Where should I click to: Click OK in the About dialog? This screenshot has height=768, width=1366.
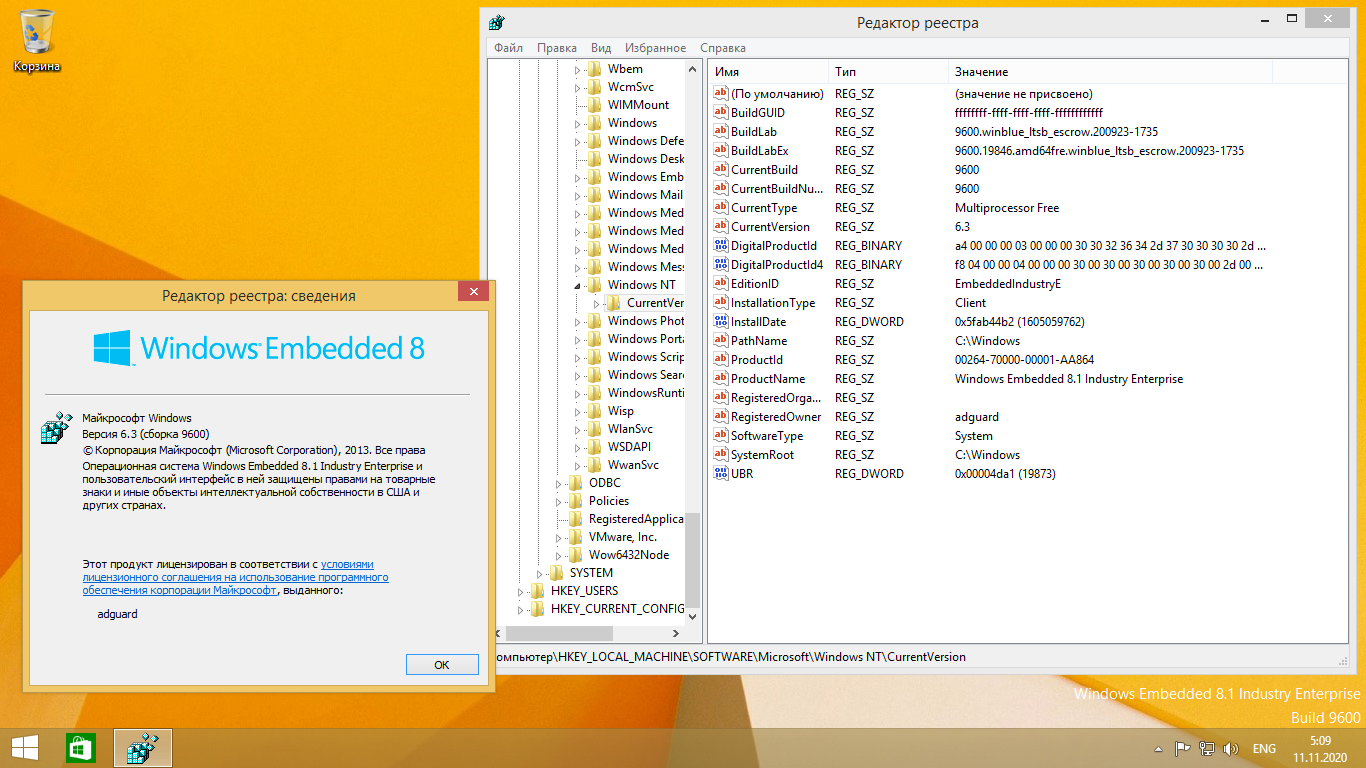point(442,664)
